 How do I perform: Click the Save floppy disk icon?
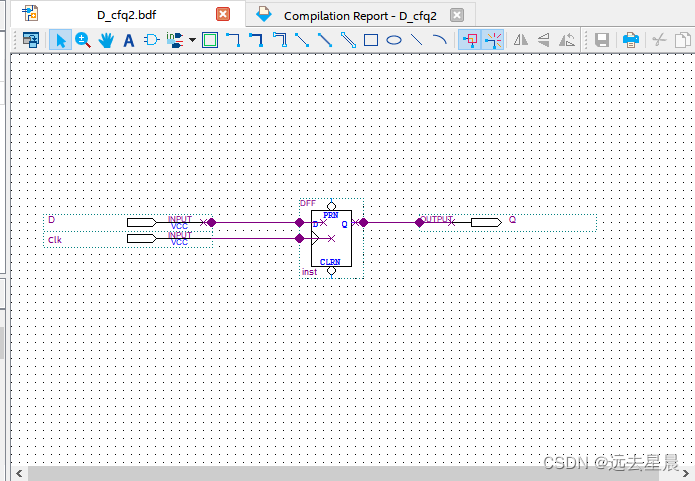click(602, 40)
